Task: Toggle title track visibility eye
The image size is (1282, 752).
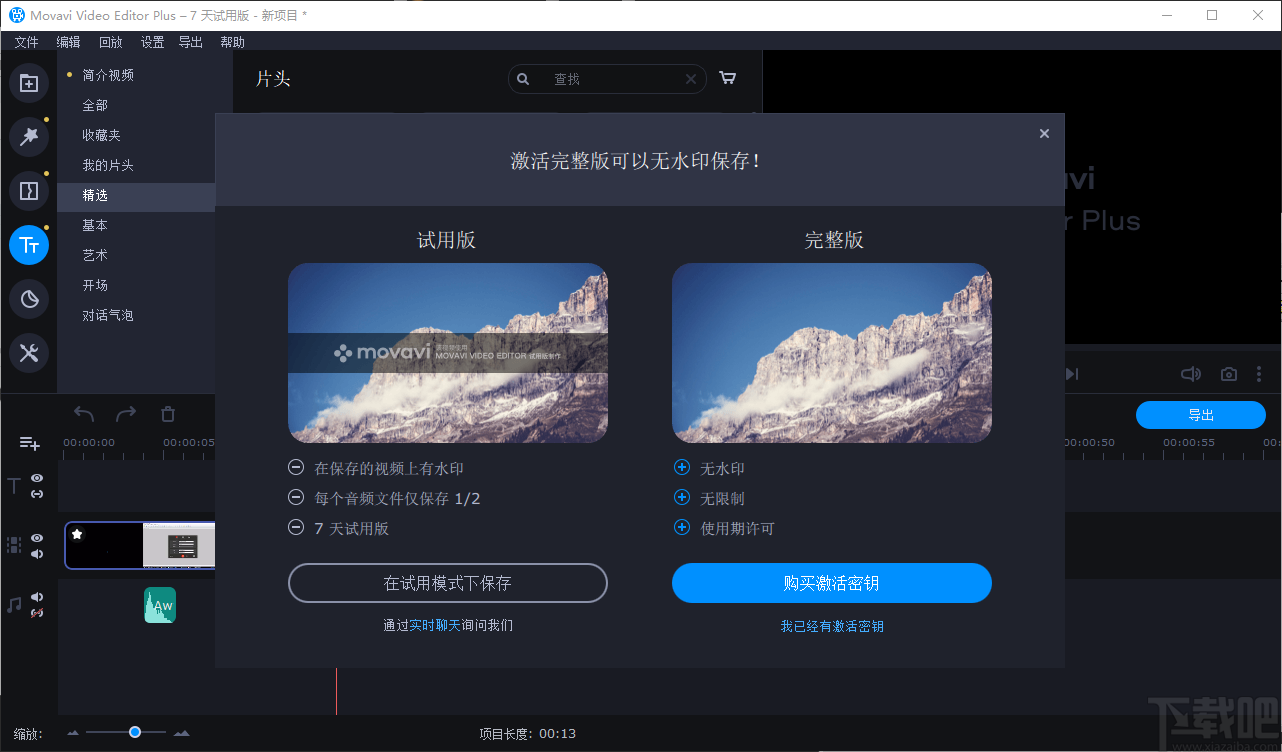Action: (x=37, y=479)
